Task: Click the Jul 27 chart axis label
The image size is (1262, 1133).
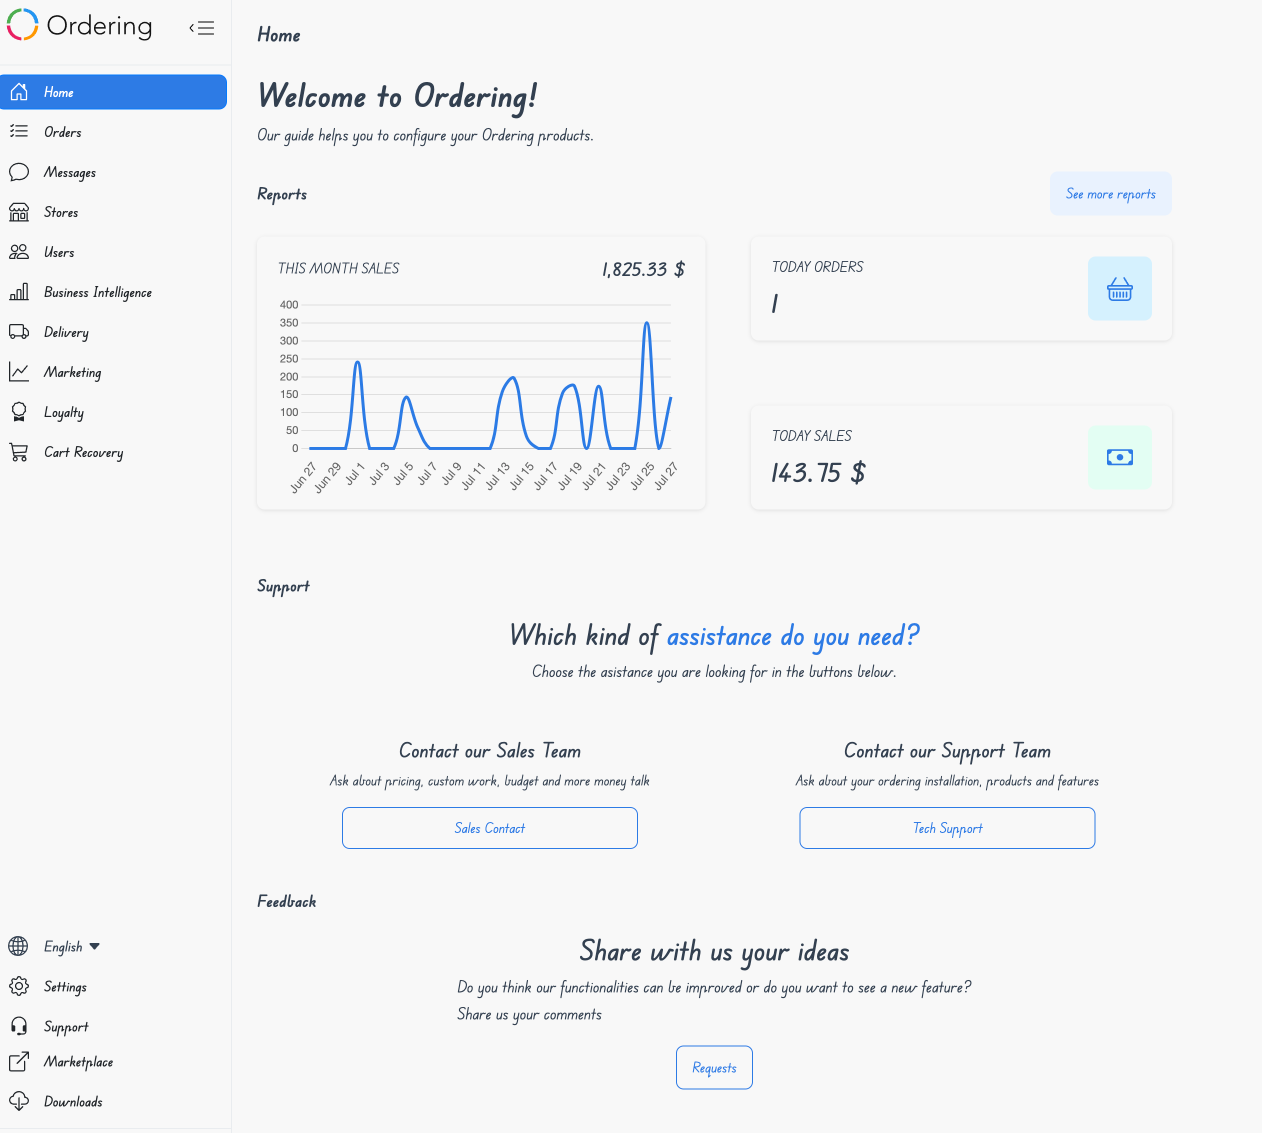Action: 666,475
